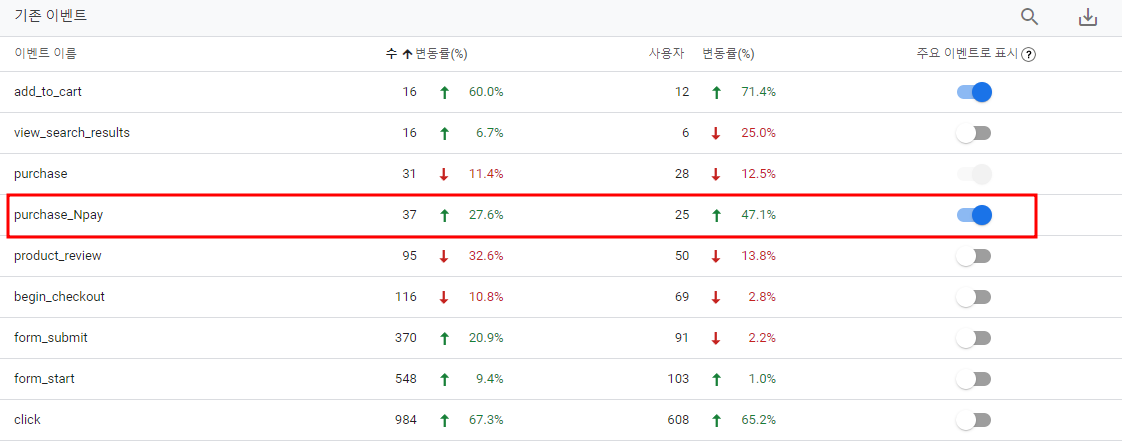The width and height of the screenshot is (1122, 441).
Task: Enable key event toggle for form_submit
Action: (974, 337)
